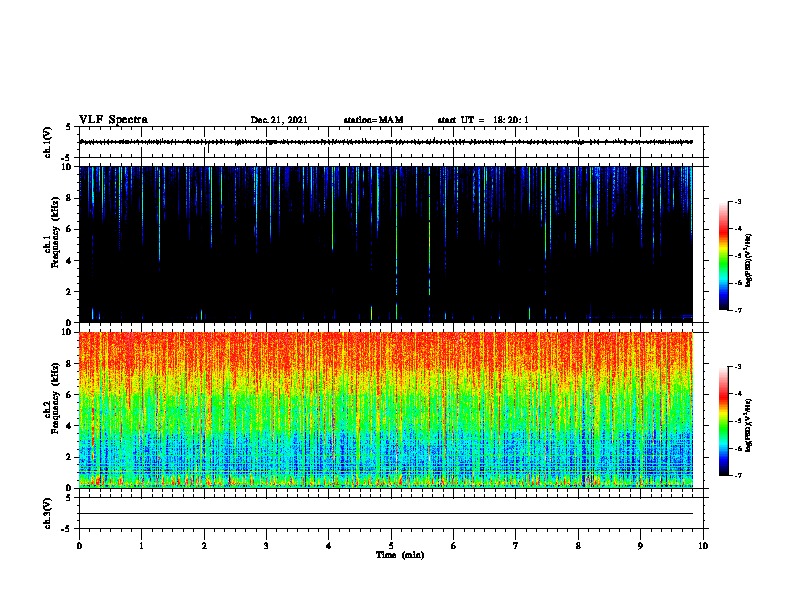Click the "station=MAM" header label

point(373,120)
